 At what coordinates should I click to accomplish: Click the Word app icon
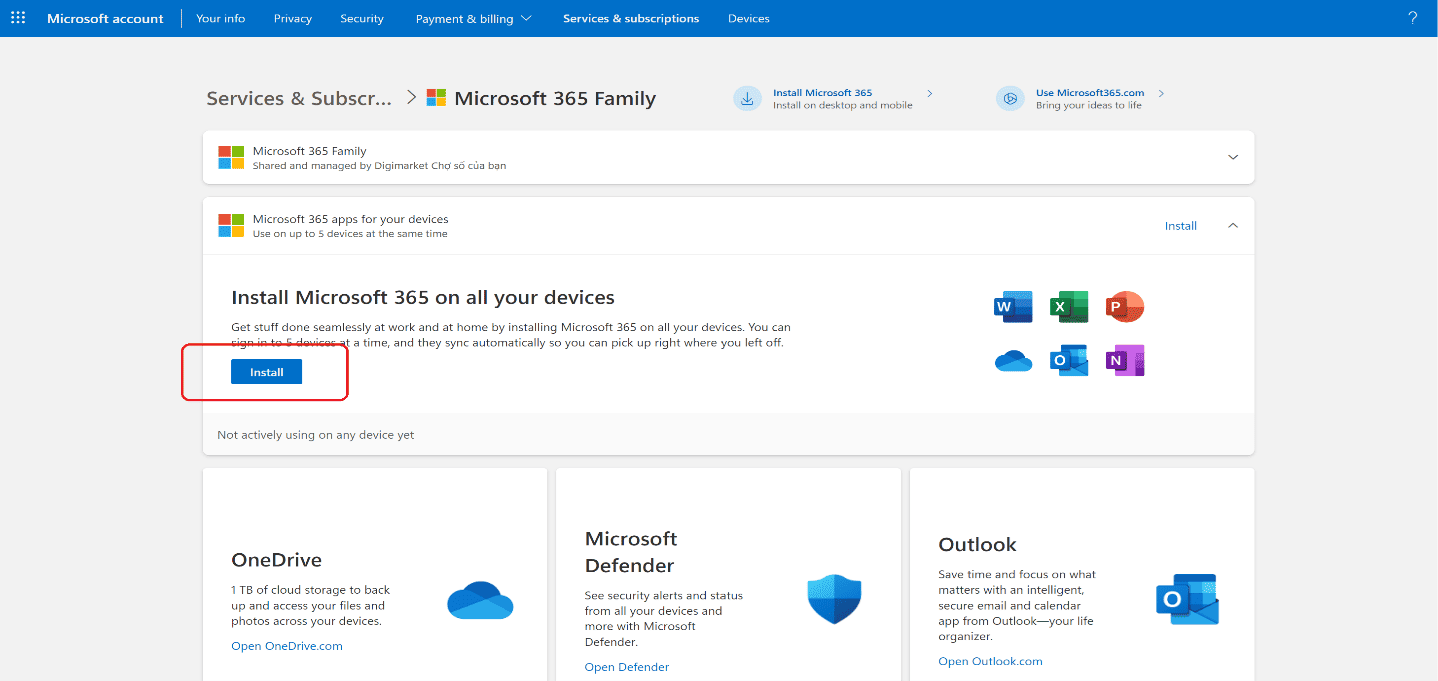click(x=1013, y=307)
